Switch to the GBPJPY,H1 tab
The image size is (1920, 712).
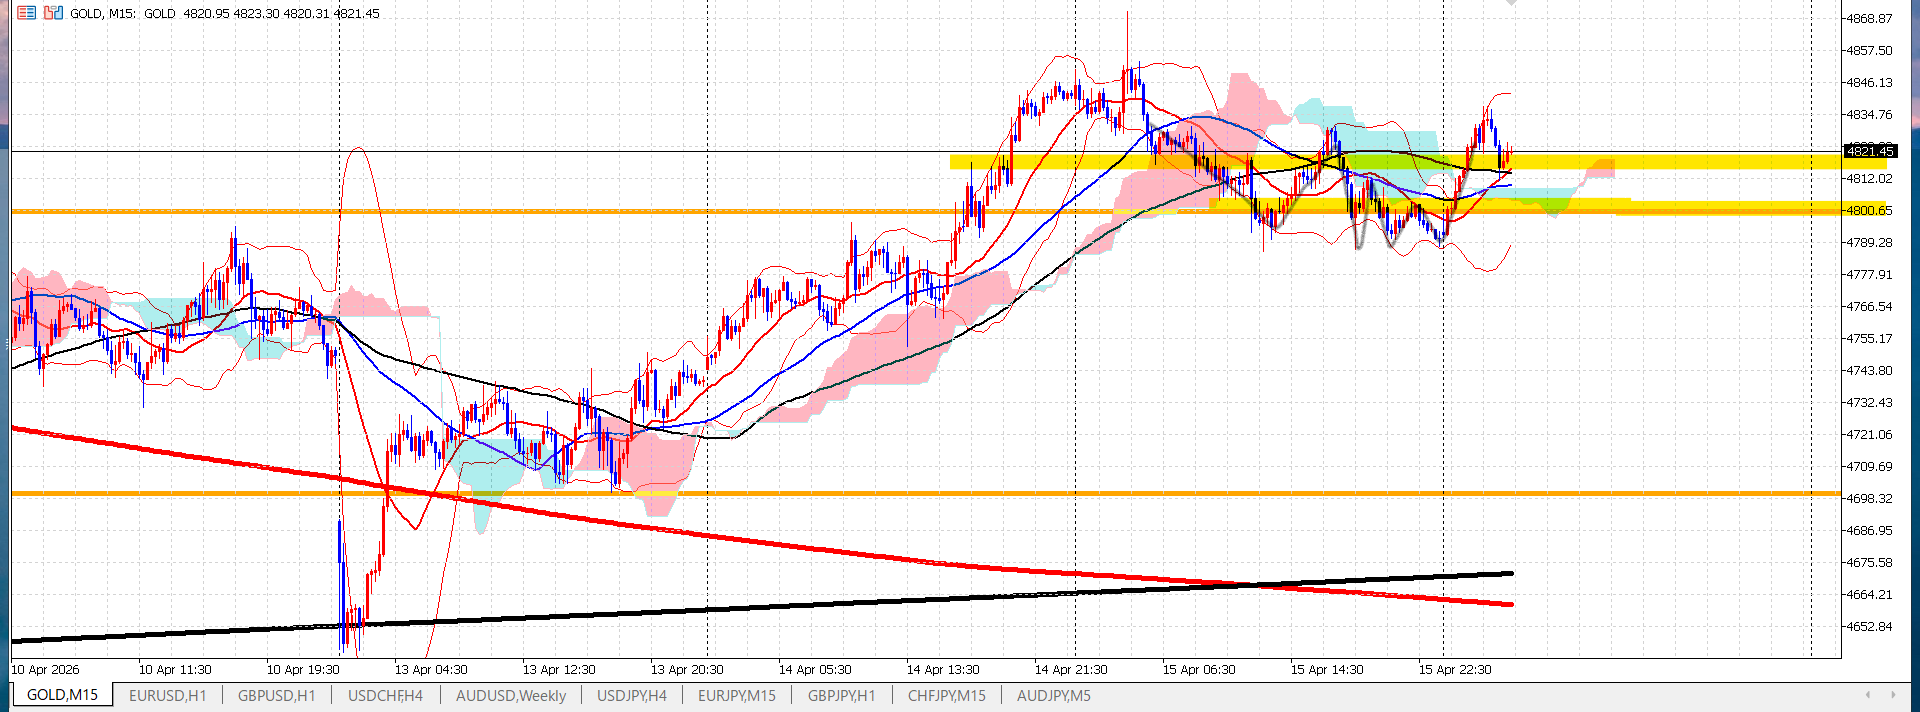coord(841,696)
